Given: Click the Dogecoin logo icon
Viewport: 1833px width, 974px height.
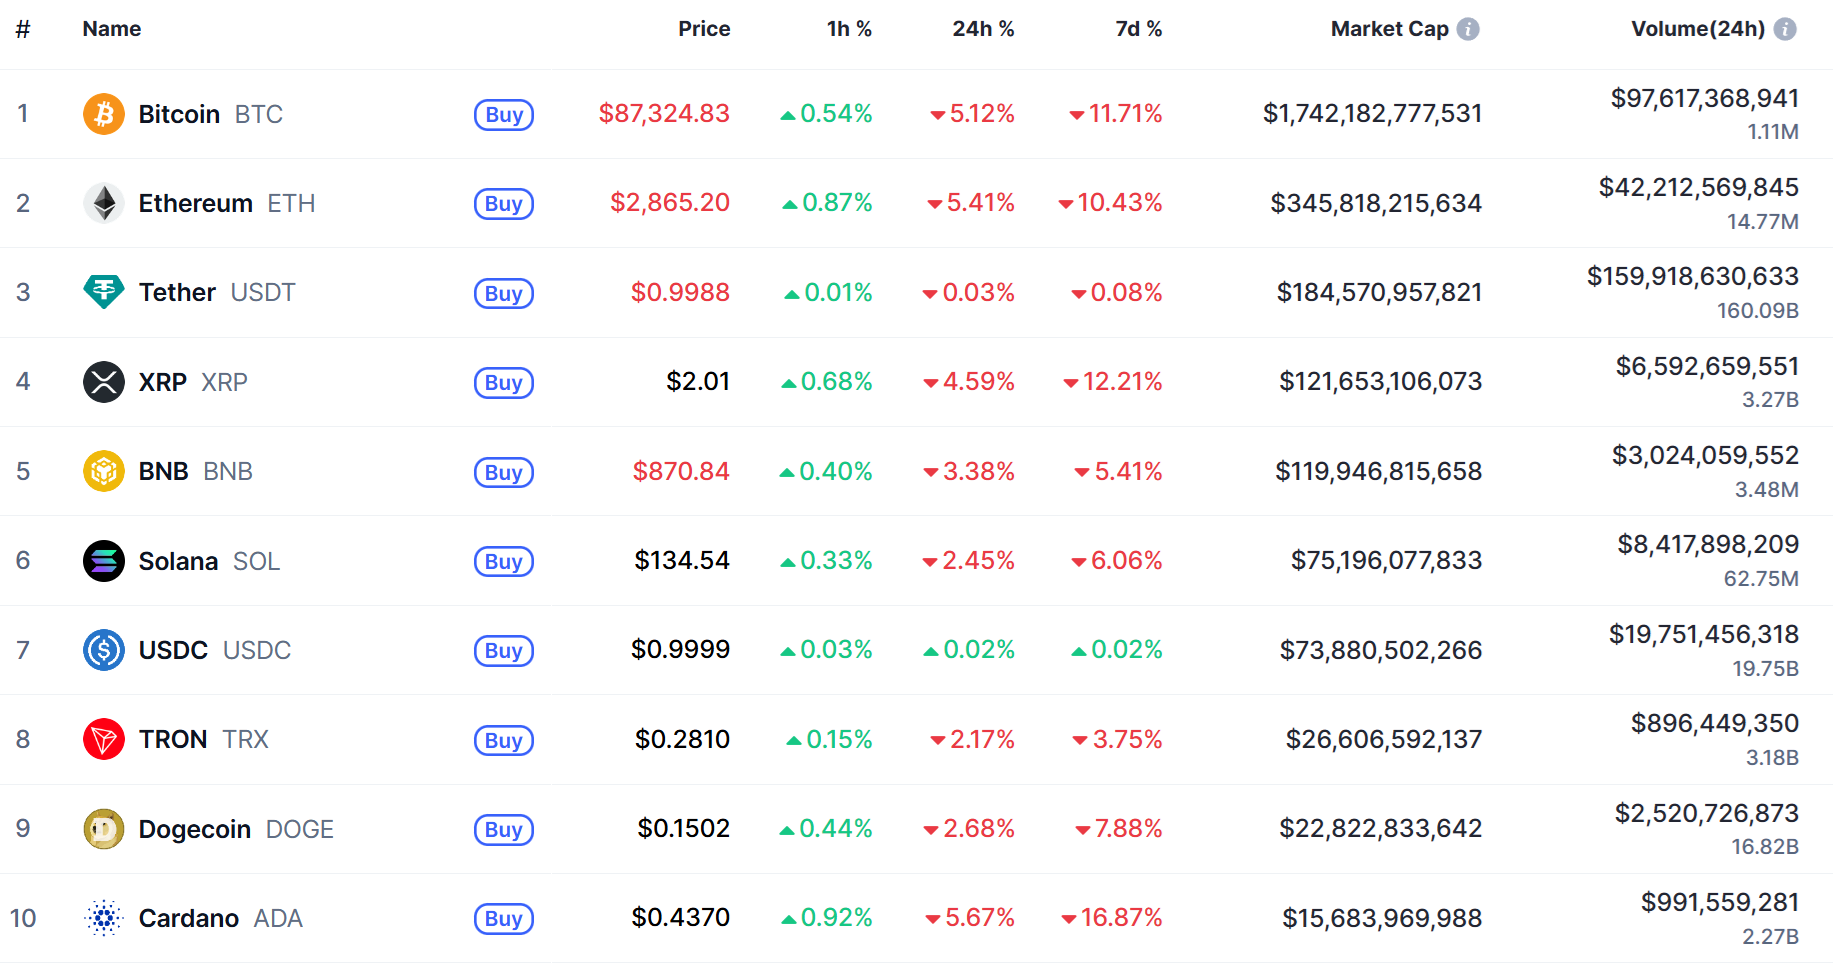Looking at the screenshot, I should pos(104,829).
